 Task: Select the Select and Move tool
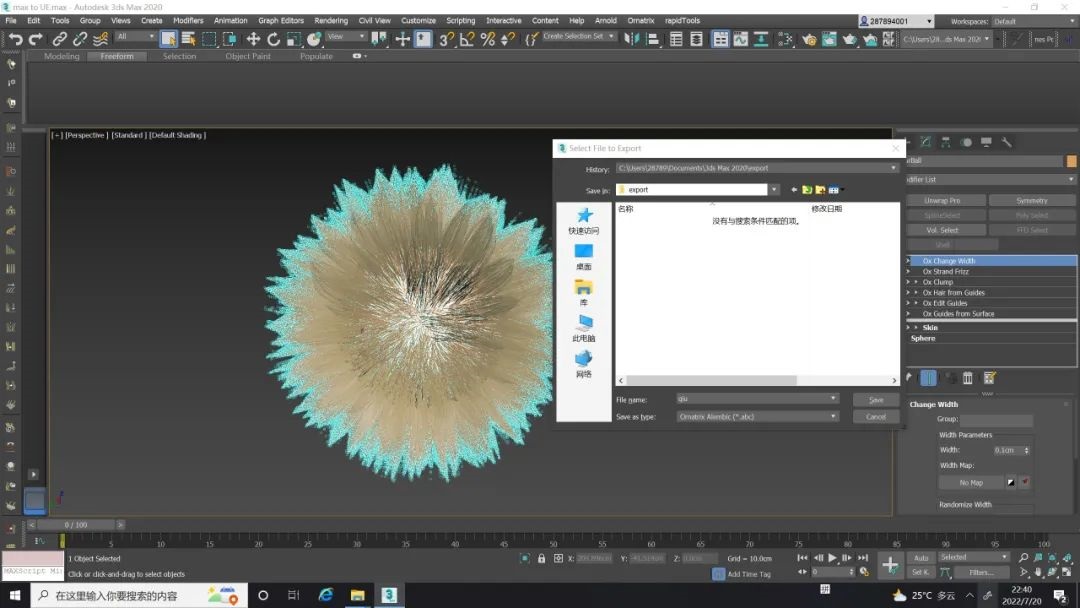click(x=253, y=39)
